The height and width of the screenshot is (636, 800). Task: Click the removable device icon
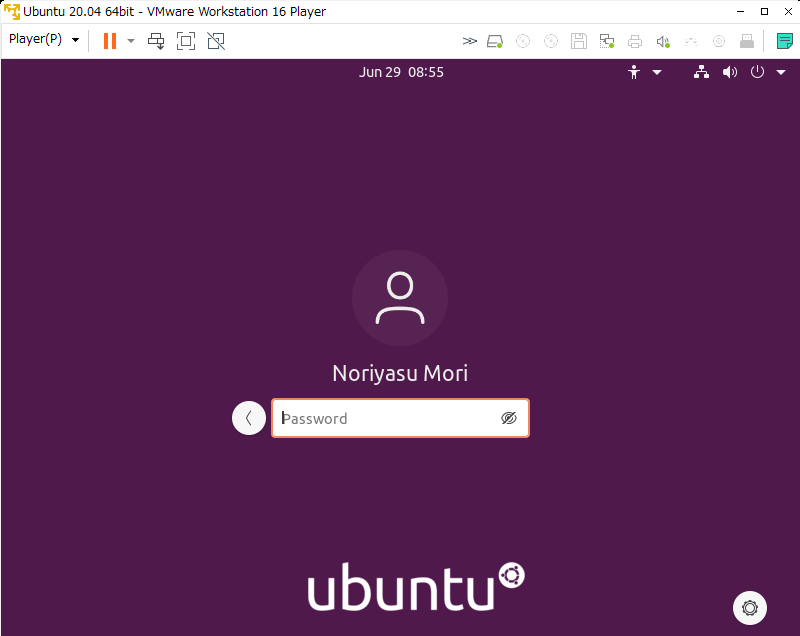pos(747,41)
